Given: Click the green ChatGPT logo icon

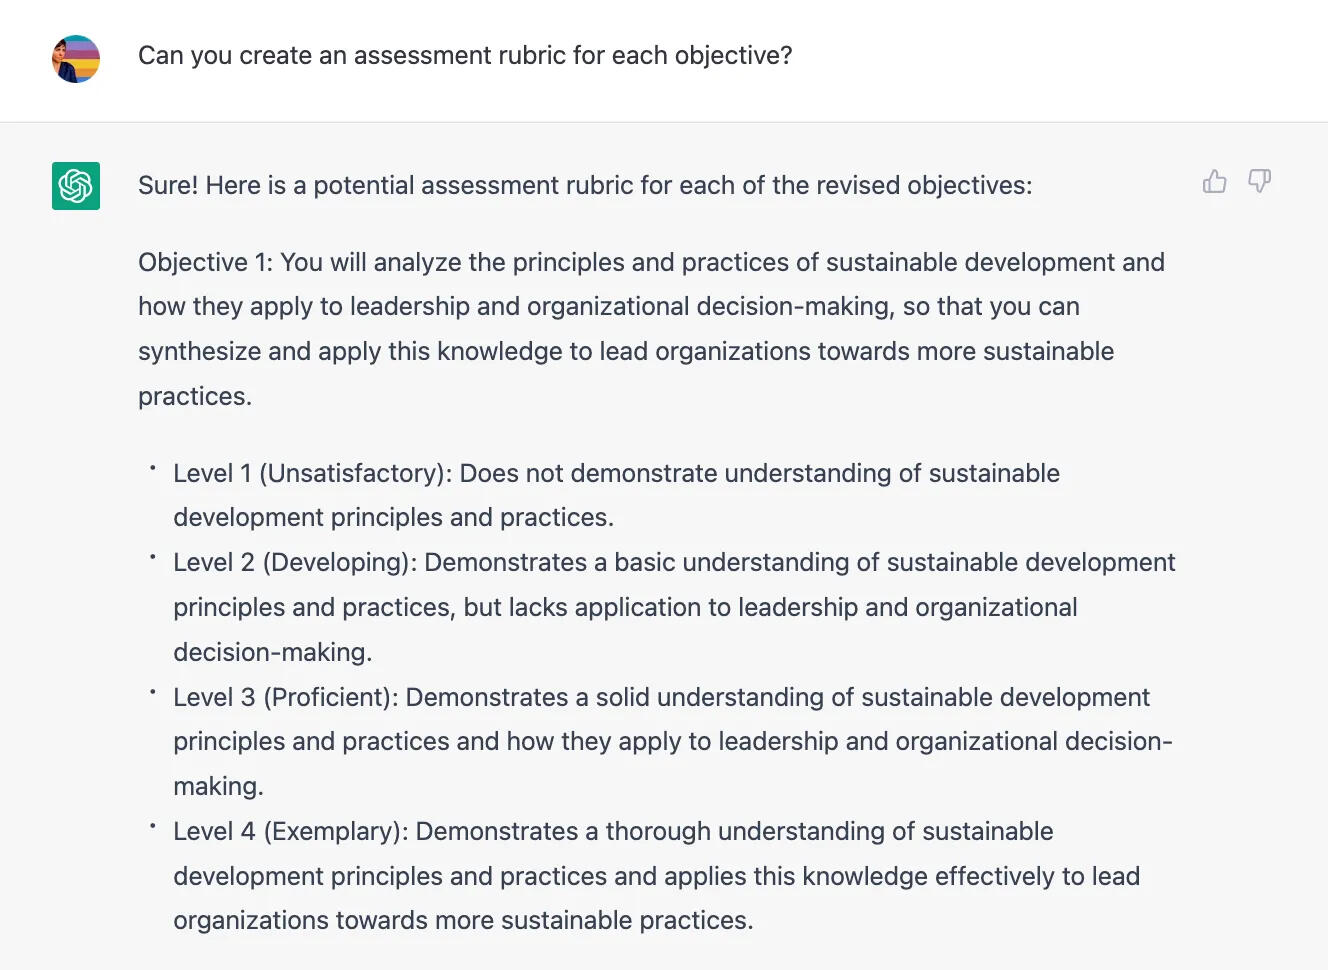Looking at the screenshot, I should pyautogui.click(x=76, y=186).
